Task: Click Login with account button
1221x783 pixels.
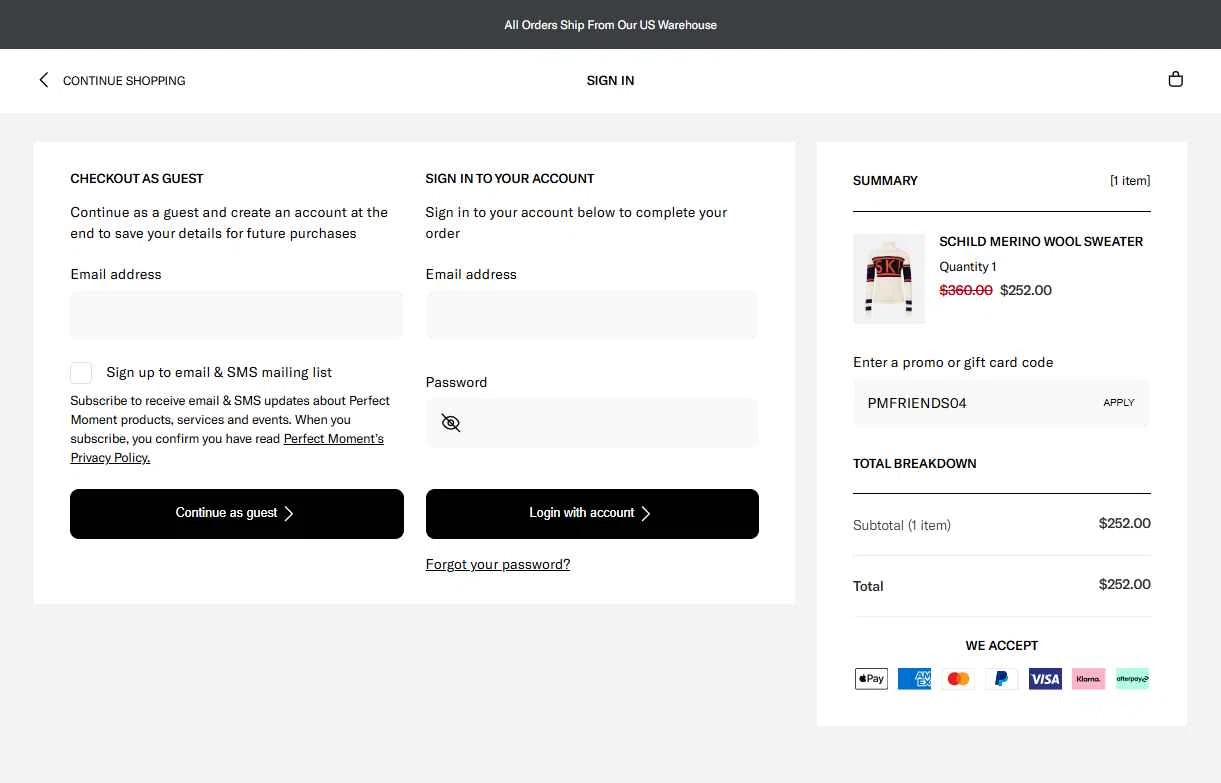Action: 592,514
